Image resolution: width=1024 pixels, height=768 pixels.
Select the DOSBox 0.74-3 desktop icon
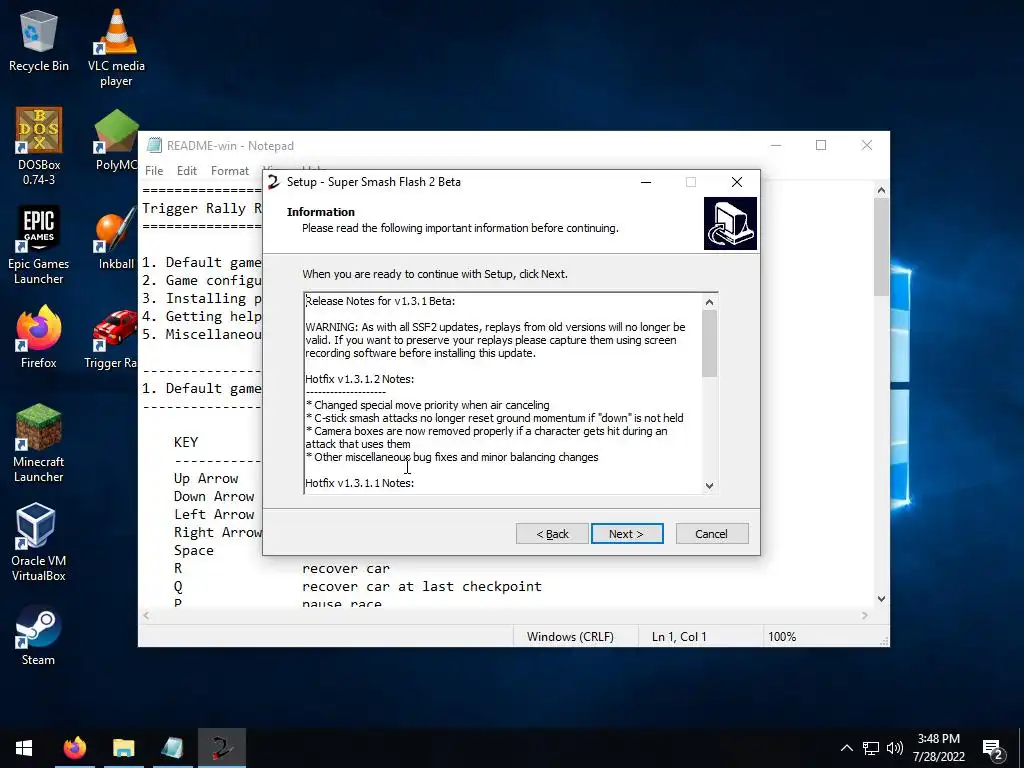pyautogui.click(x=39, y=146)
